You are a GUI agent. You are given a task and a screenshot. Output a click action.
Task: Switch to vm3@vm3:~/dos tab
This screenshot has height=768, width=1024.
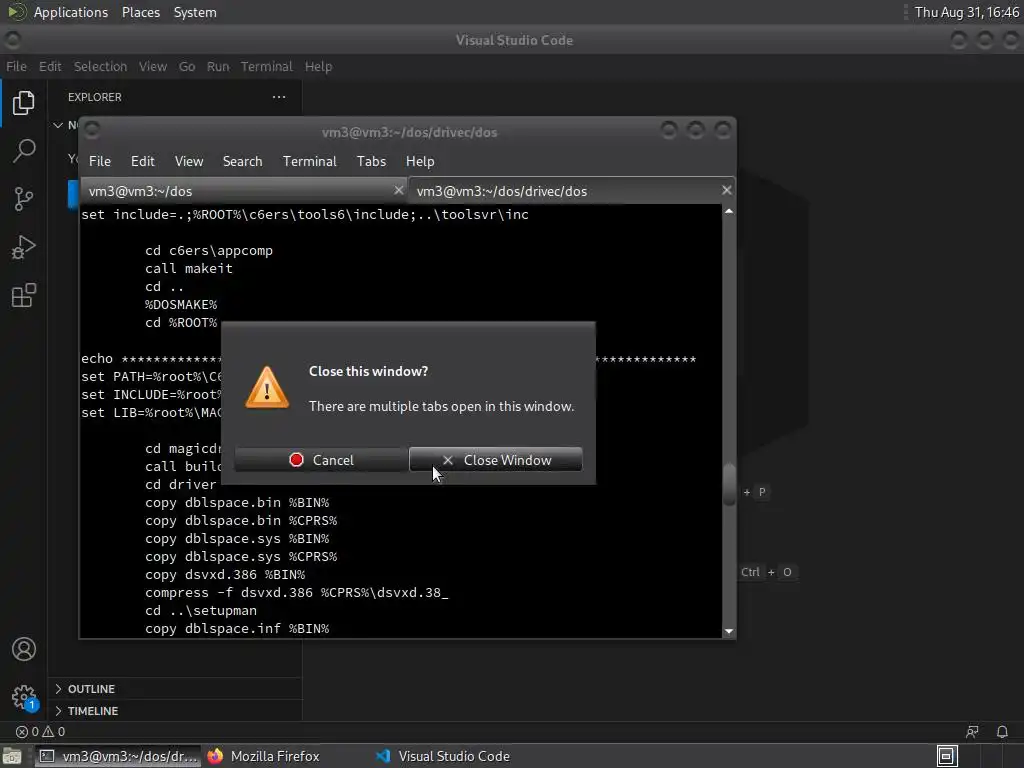(242, 191)
